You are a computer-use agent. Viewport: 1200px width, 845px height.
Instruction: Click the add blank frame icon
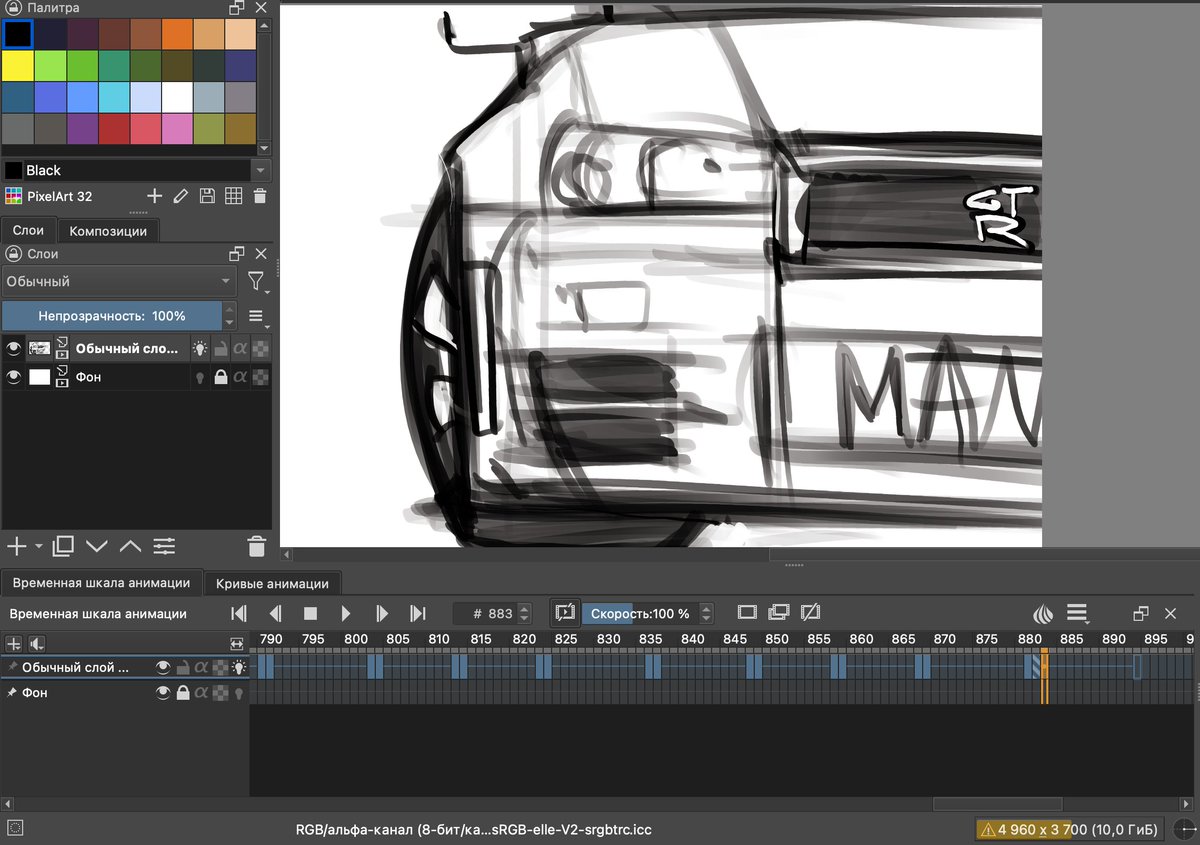click(746, 612)
